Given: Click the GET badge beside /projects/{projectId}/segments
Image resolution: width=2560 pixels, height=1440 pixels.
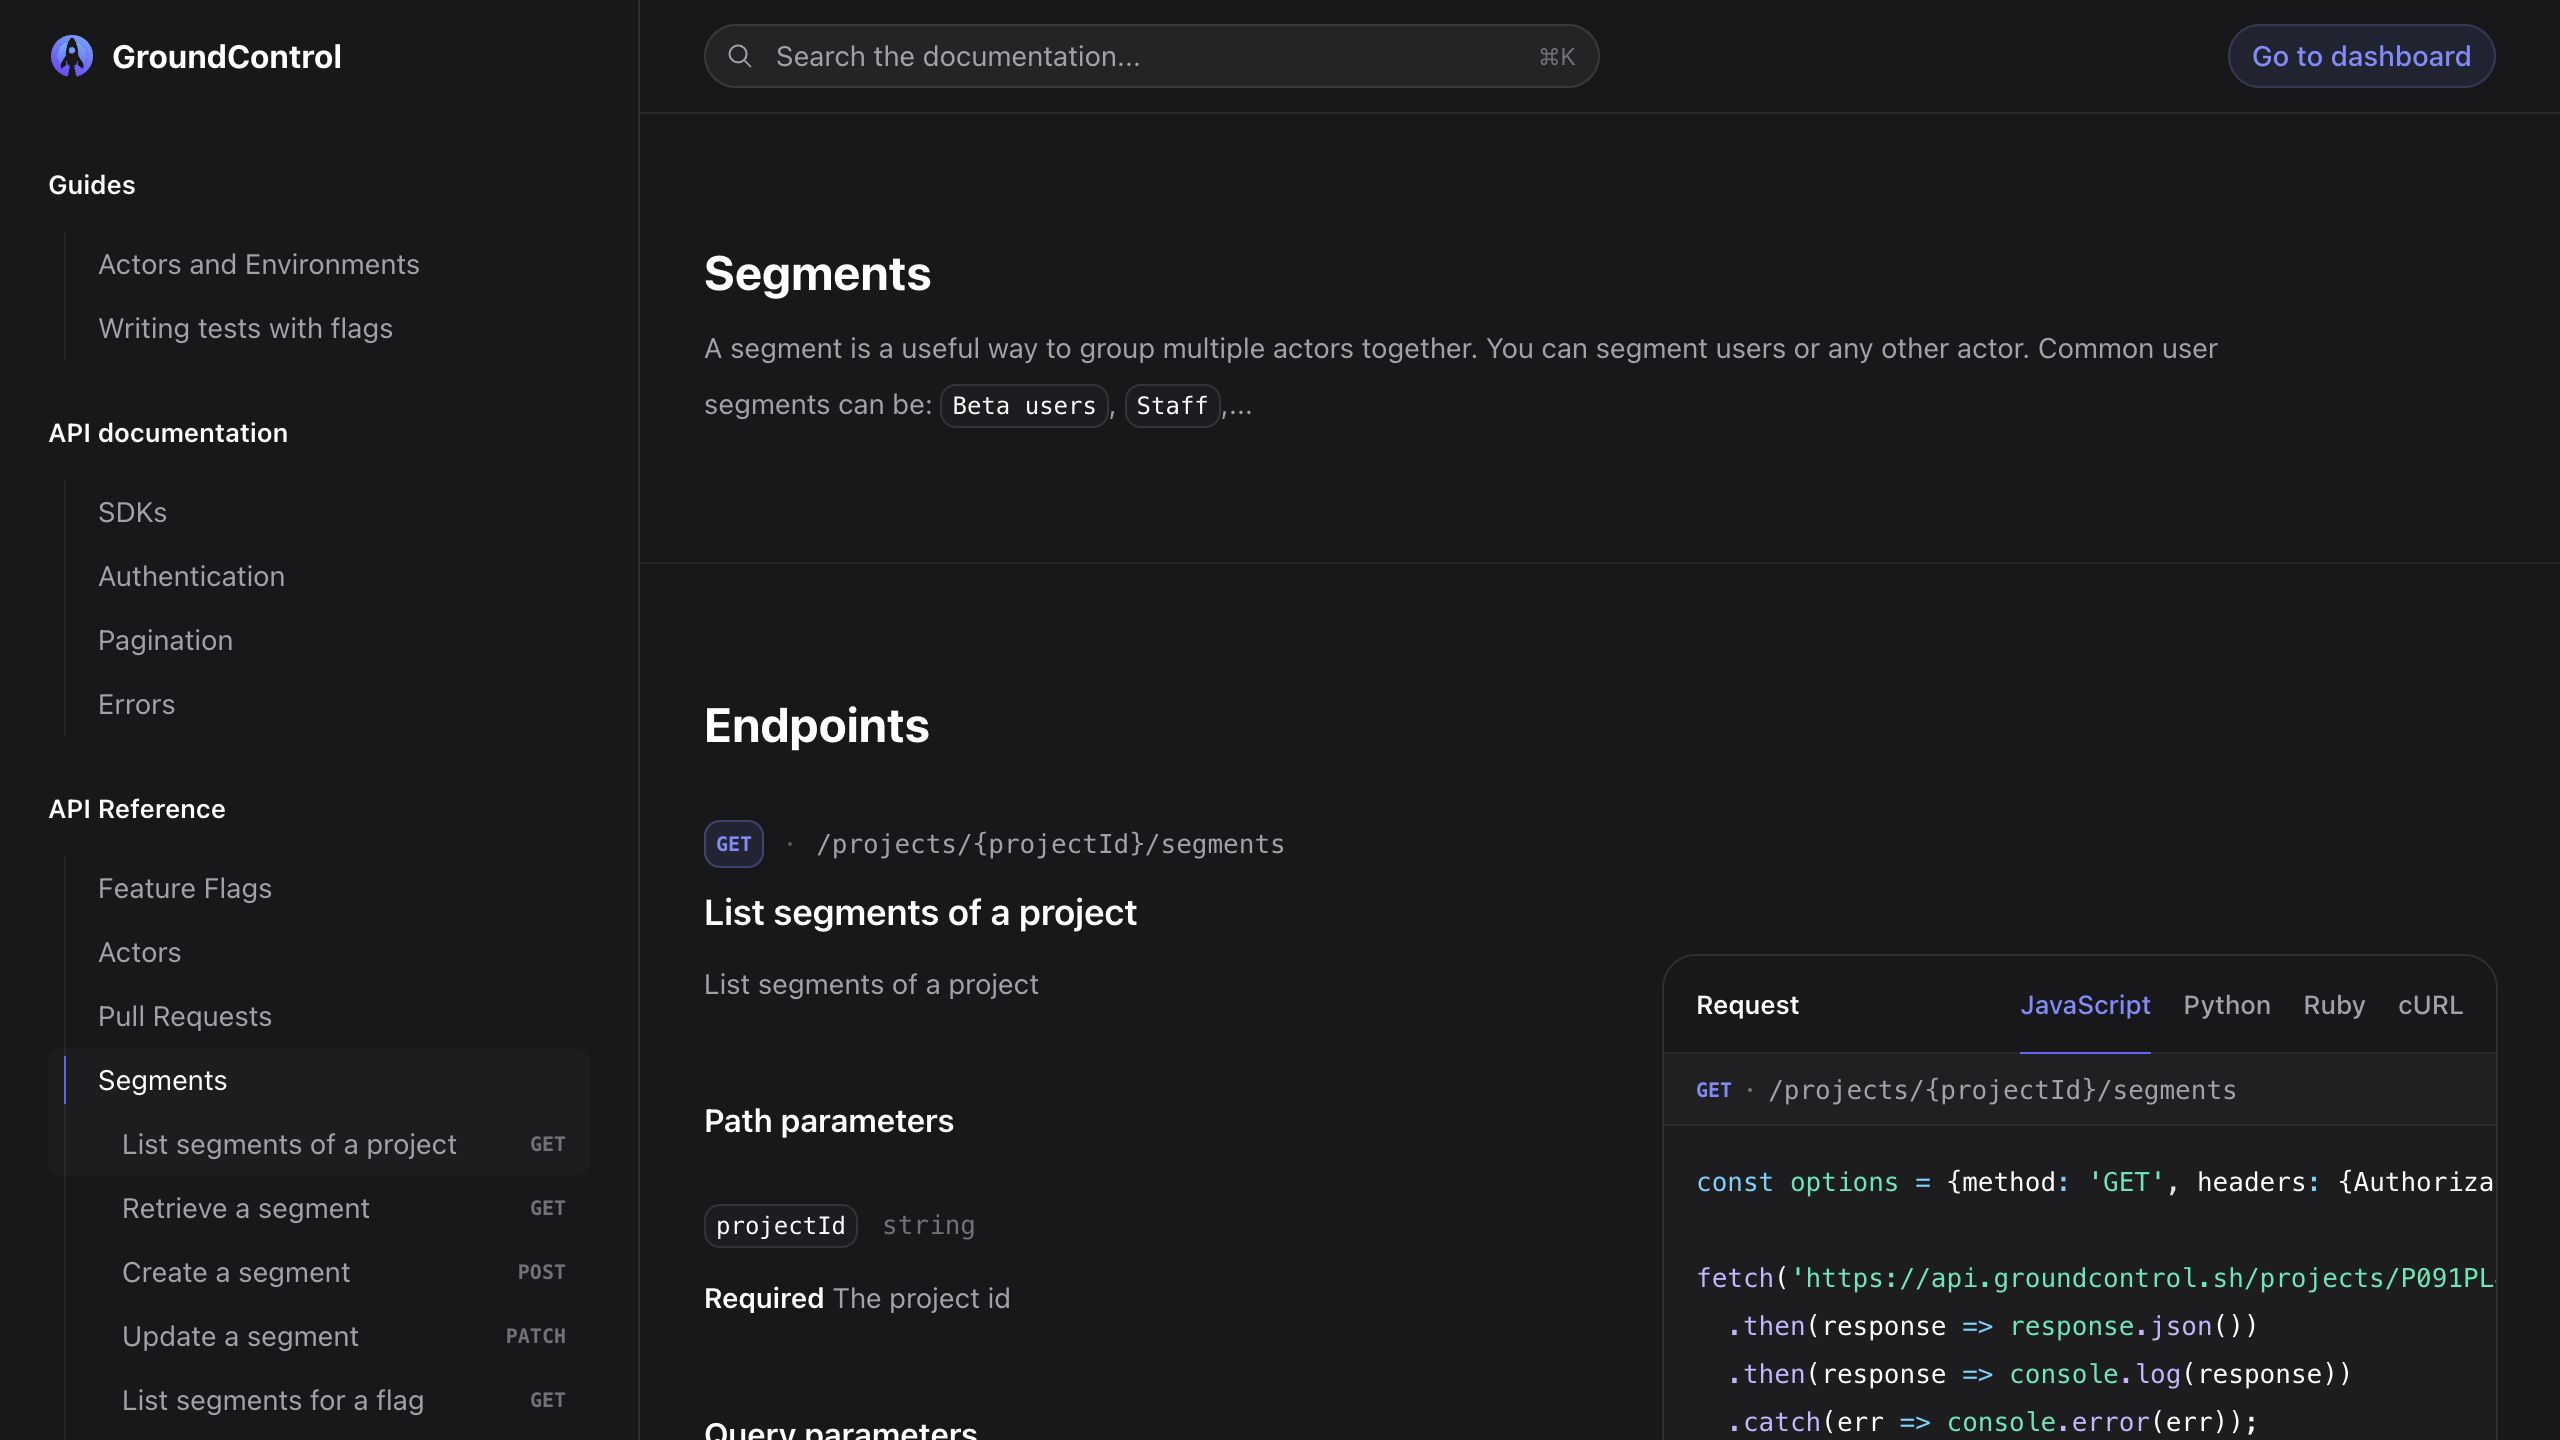Looking at the screenshot, I should (734, 844).
